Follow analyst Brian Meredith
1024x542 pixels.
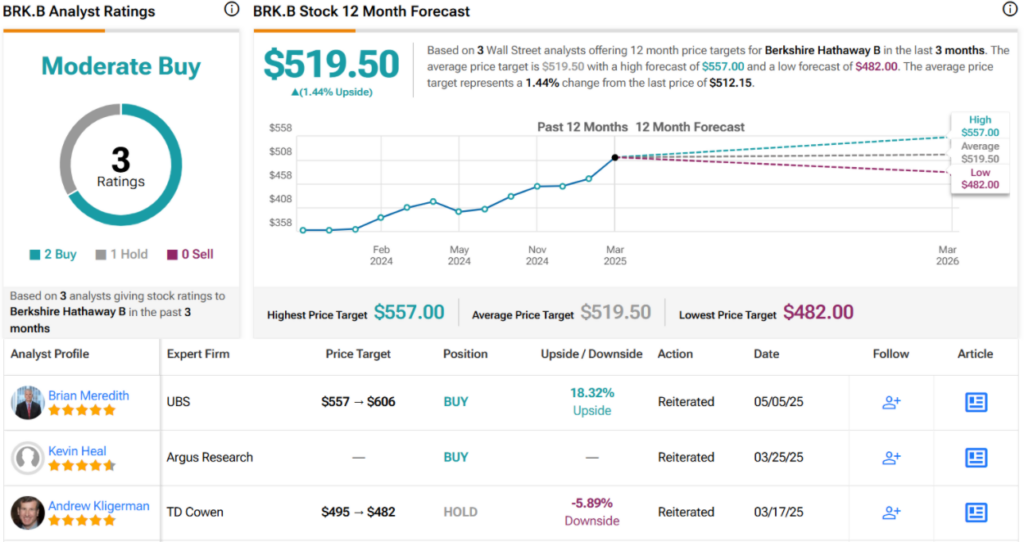(891, 402)
